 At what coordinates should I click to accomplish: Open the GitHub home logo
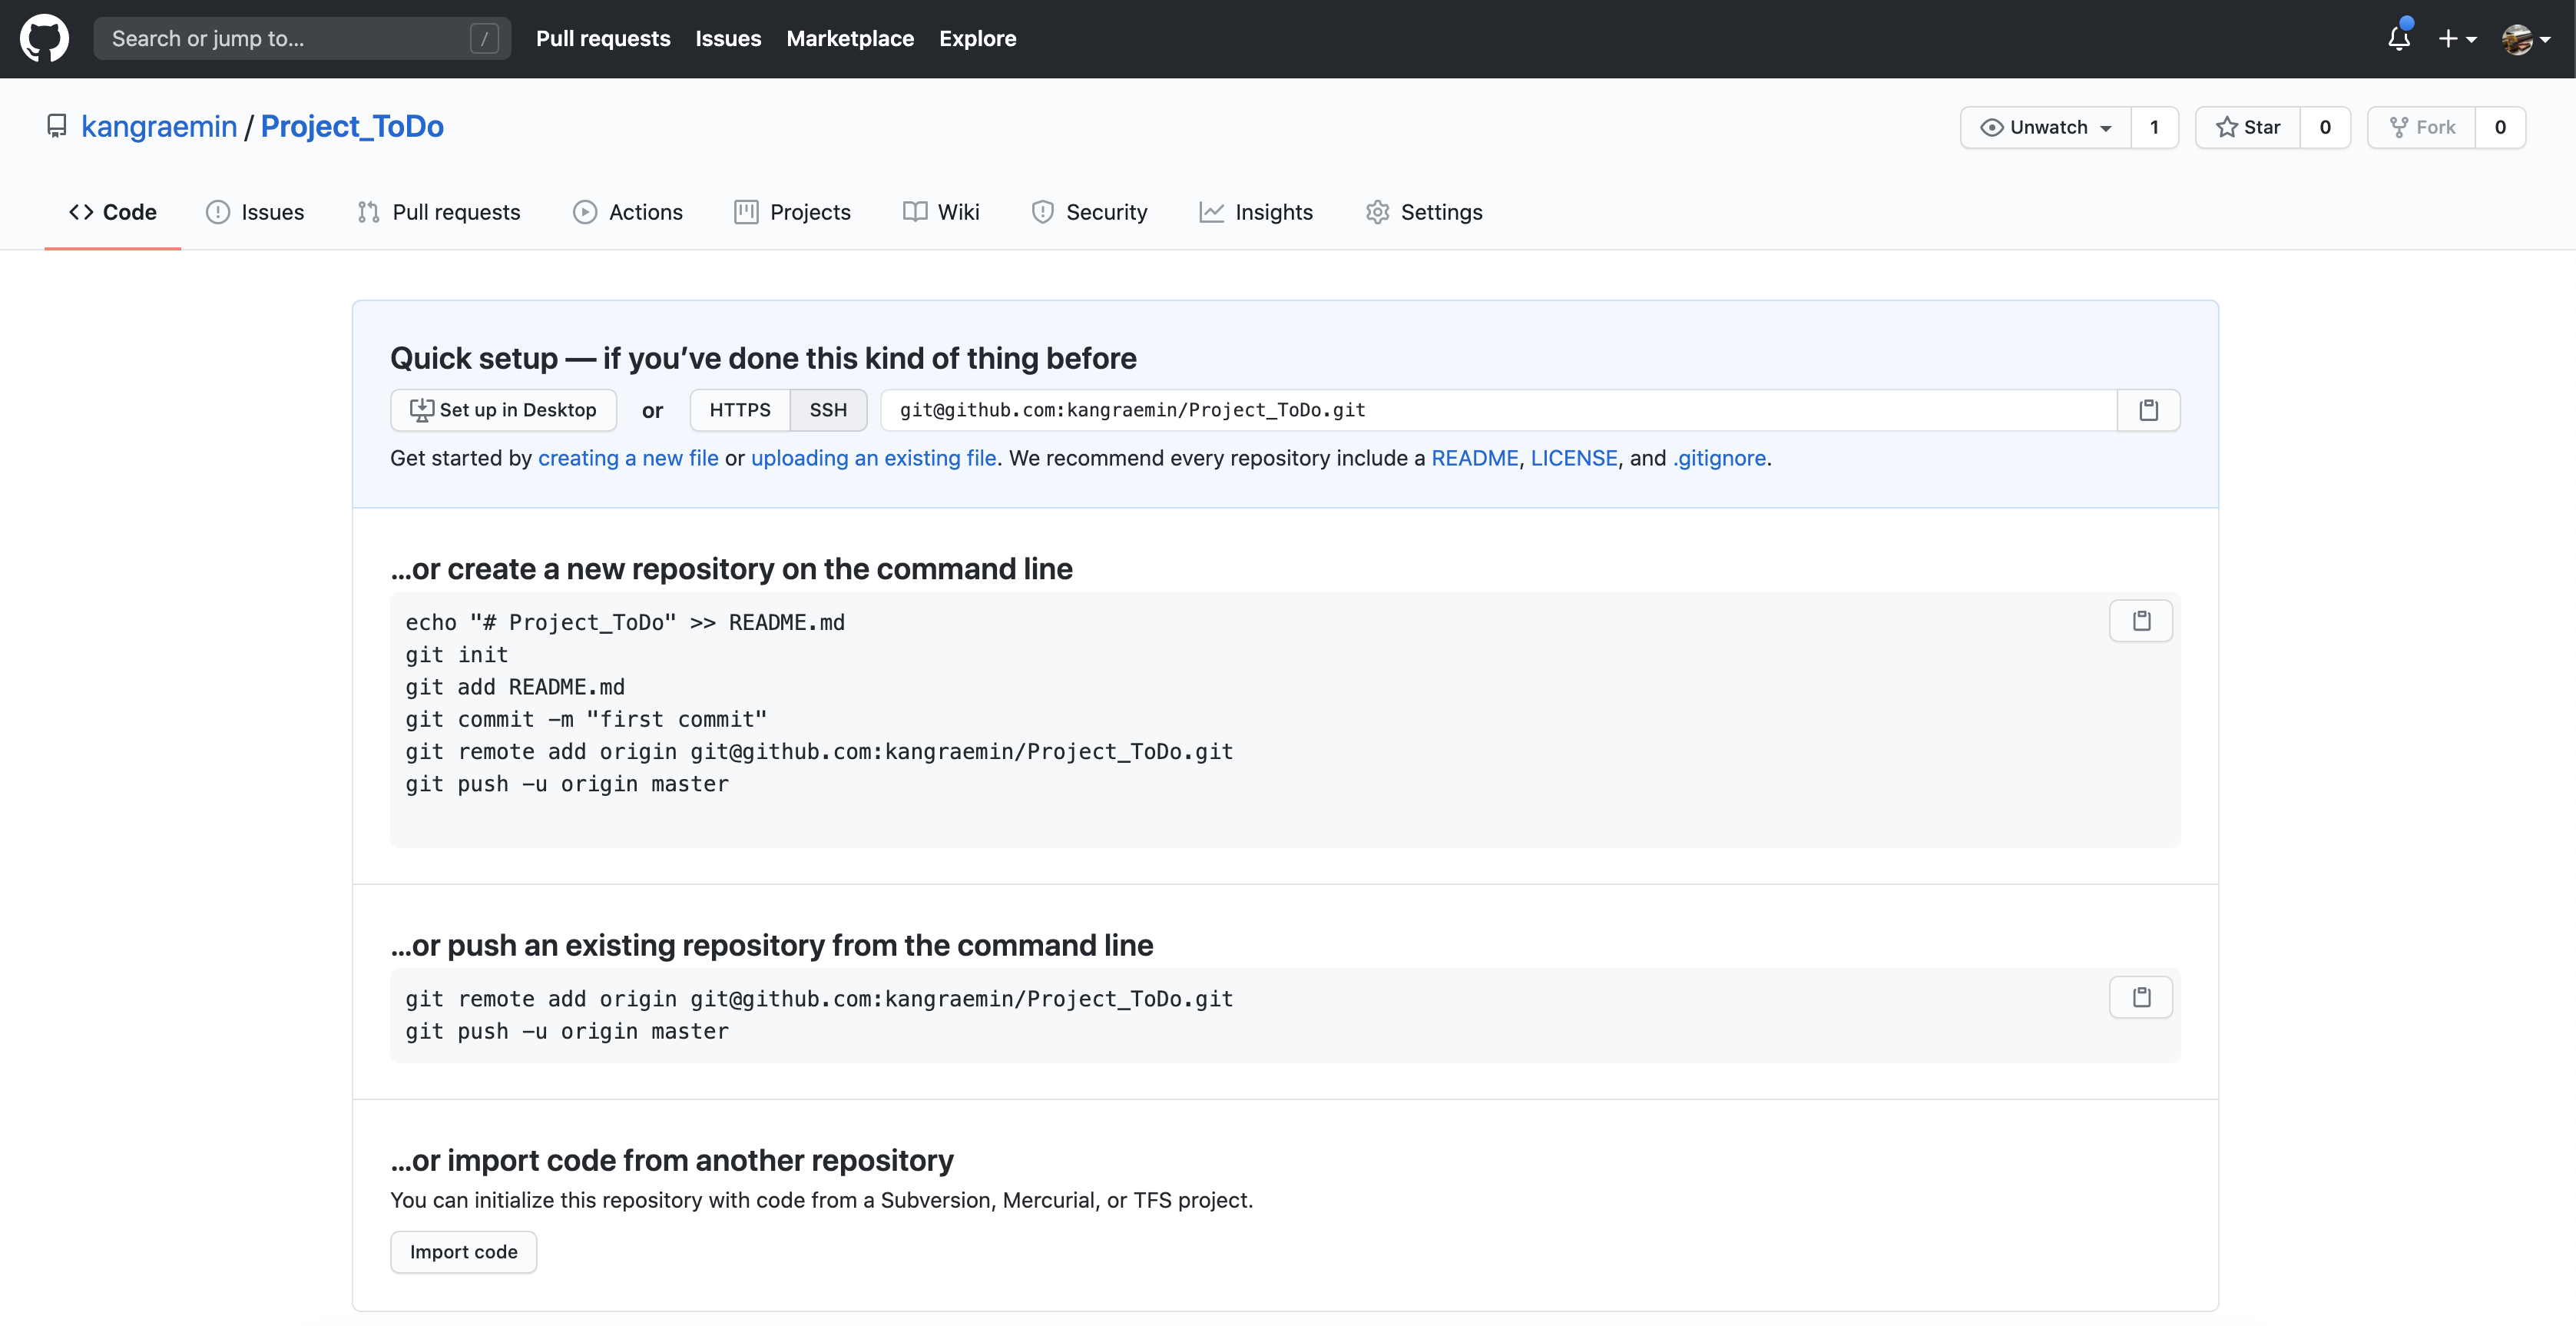point(44,38)
